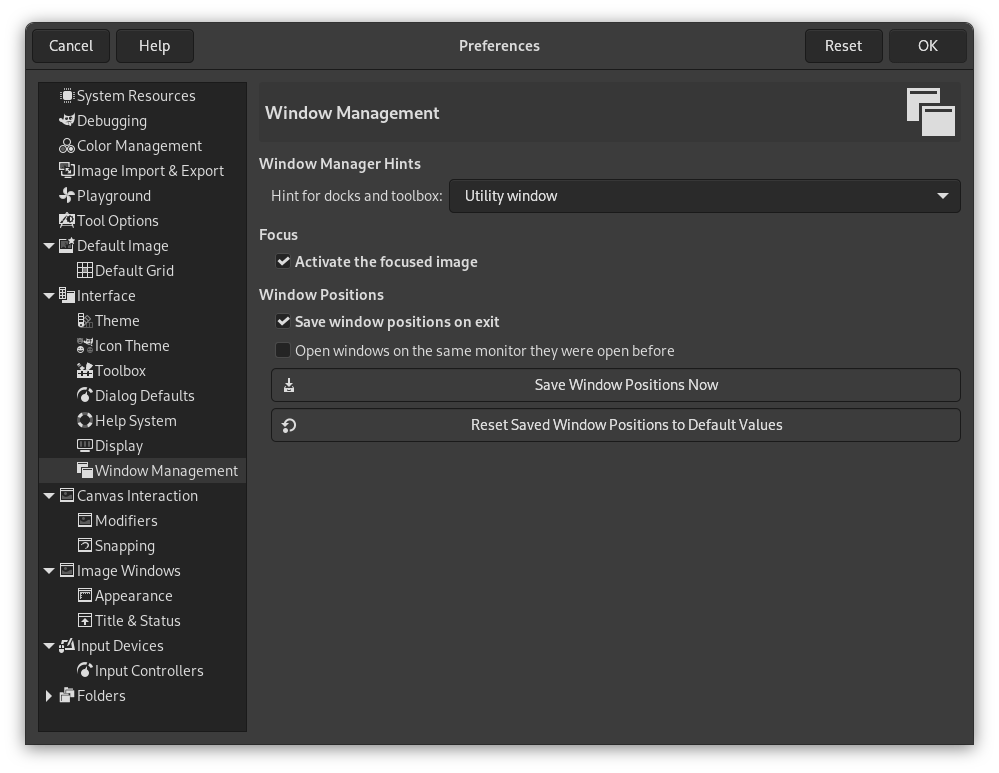
Task: Select the Debugging sidebar icon
Action: [66, 120]
